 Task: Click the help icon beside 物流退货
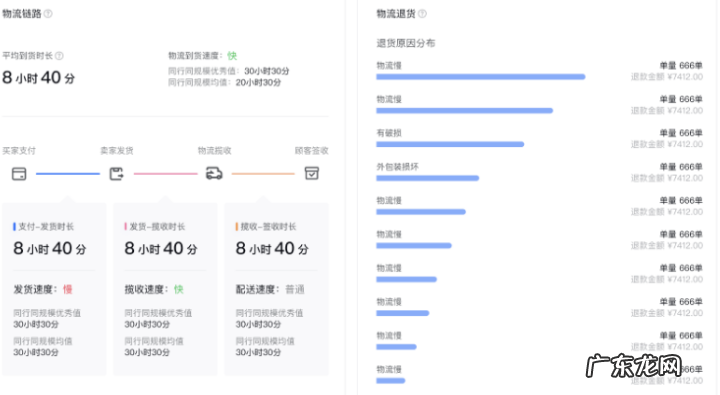422,14
